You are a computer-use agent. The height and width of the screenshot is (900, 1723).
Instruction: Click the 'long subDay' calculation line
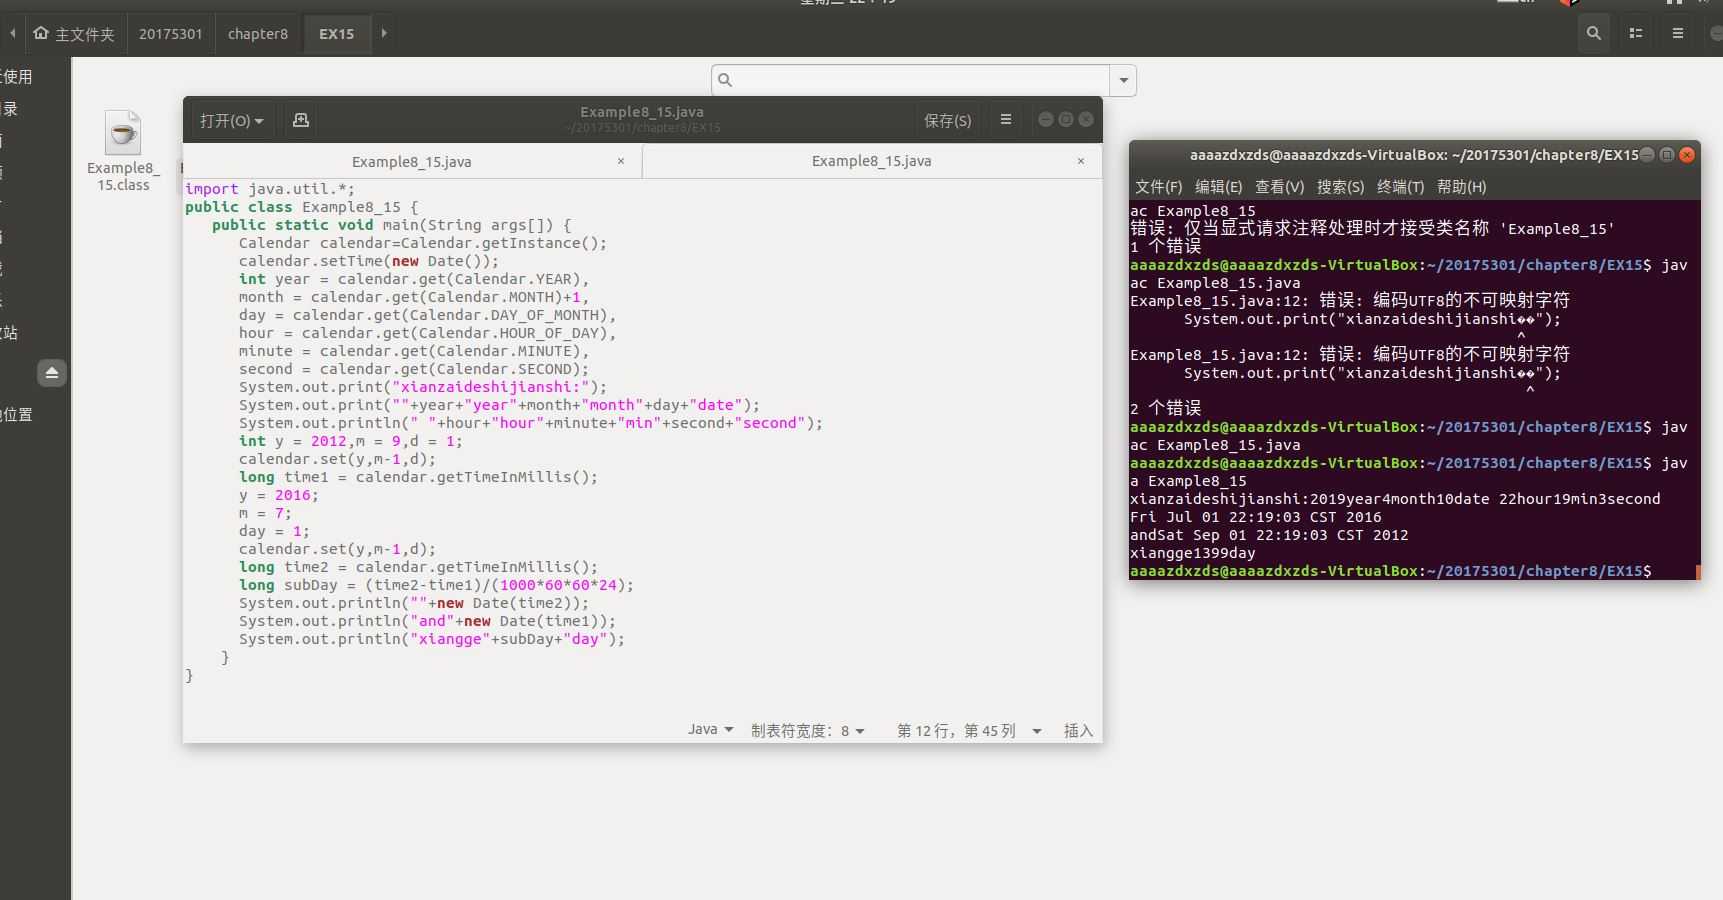[436, 585]
